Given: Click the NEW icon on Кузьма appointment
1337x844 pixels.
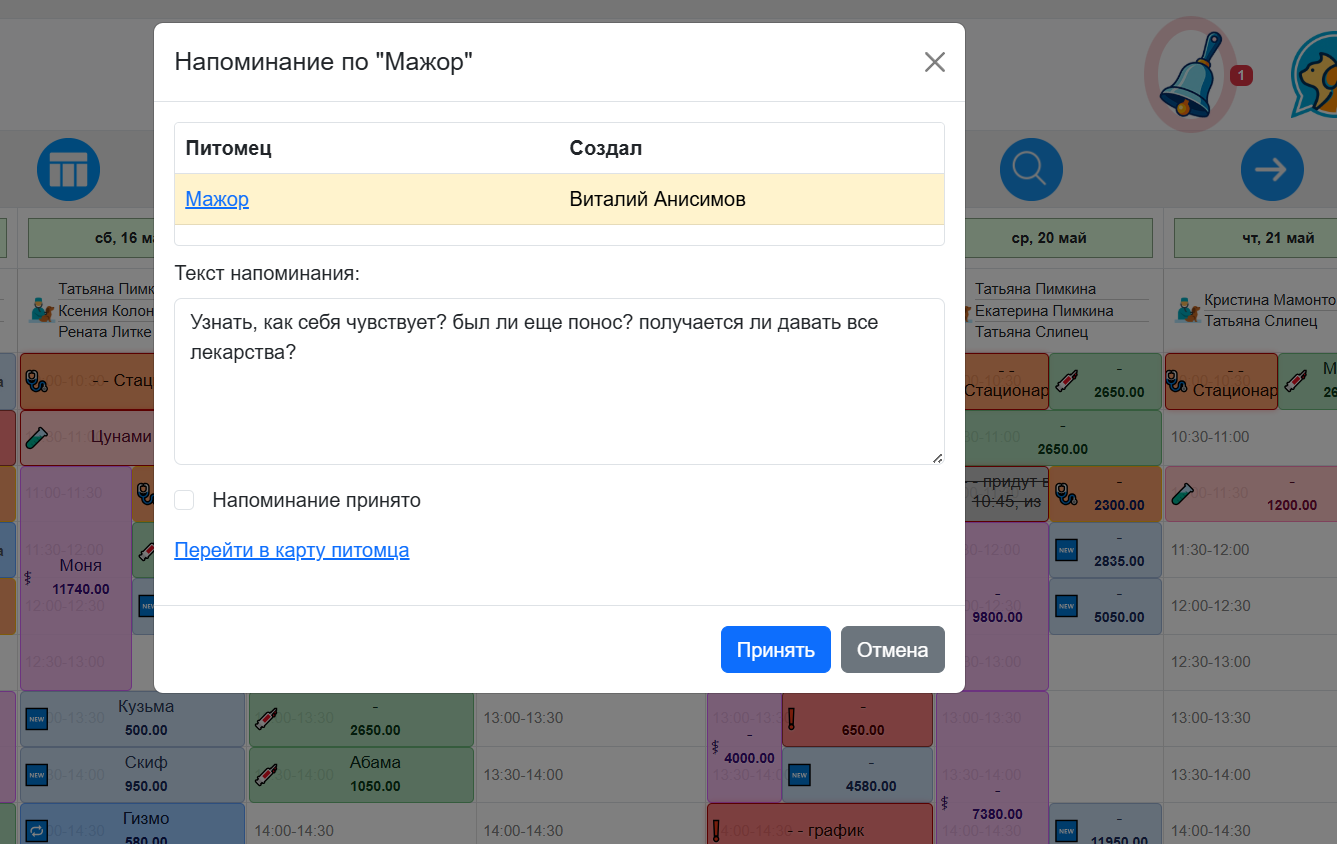Looking at the screenshot, I should pyautogui.click(x=36, y=718).
